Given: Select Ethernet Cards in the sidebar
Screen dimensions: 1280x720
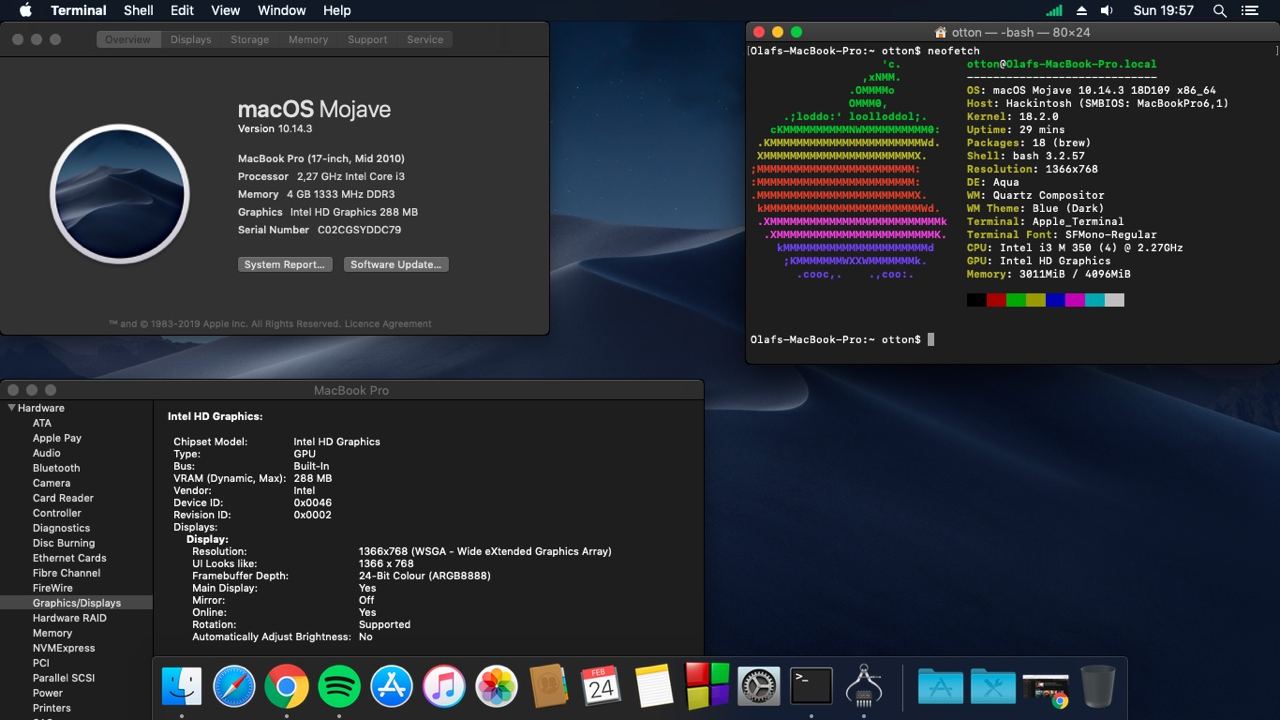Looking at the screenshot, I should tap(69, 558).
